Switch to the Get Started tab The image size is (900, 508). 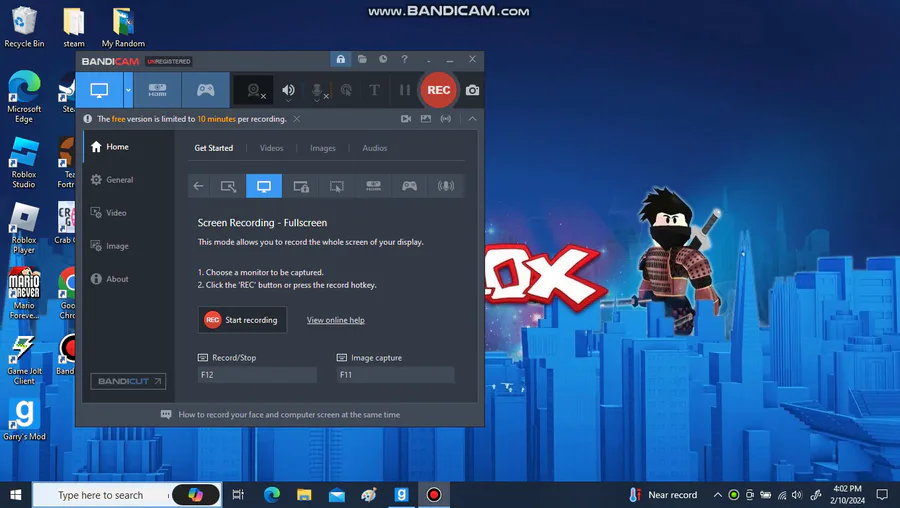click(214, 148)
